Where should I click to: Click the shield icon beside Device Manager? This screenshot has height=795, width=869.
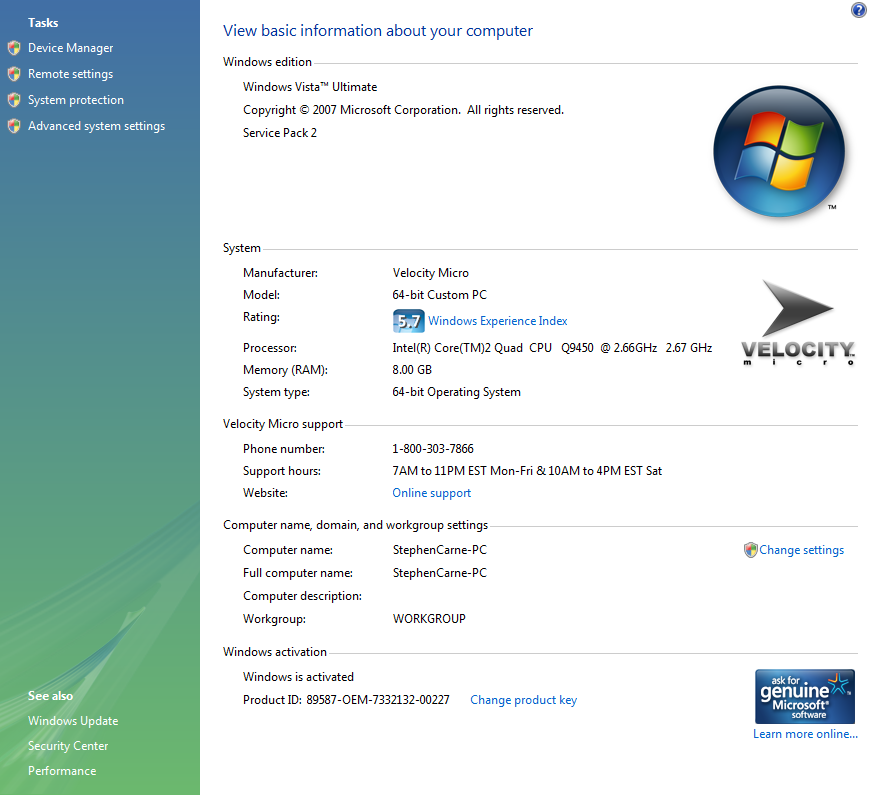point(14,48)
